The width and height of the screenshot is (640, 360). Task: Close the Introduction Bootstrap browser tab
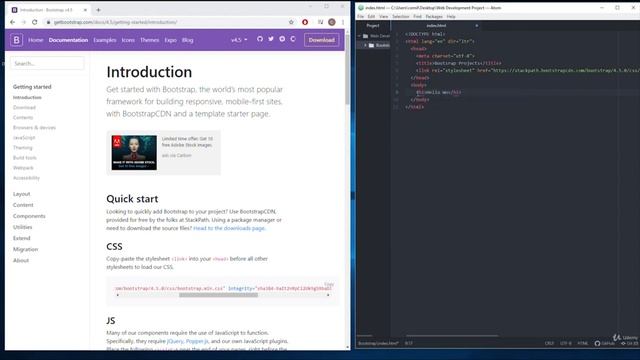coord(85,10)
